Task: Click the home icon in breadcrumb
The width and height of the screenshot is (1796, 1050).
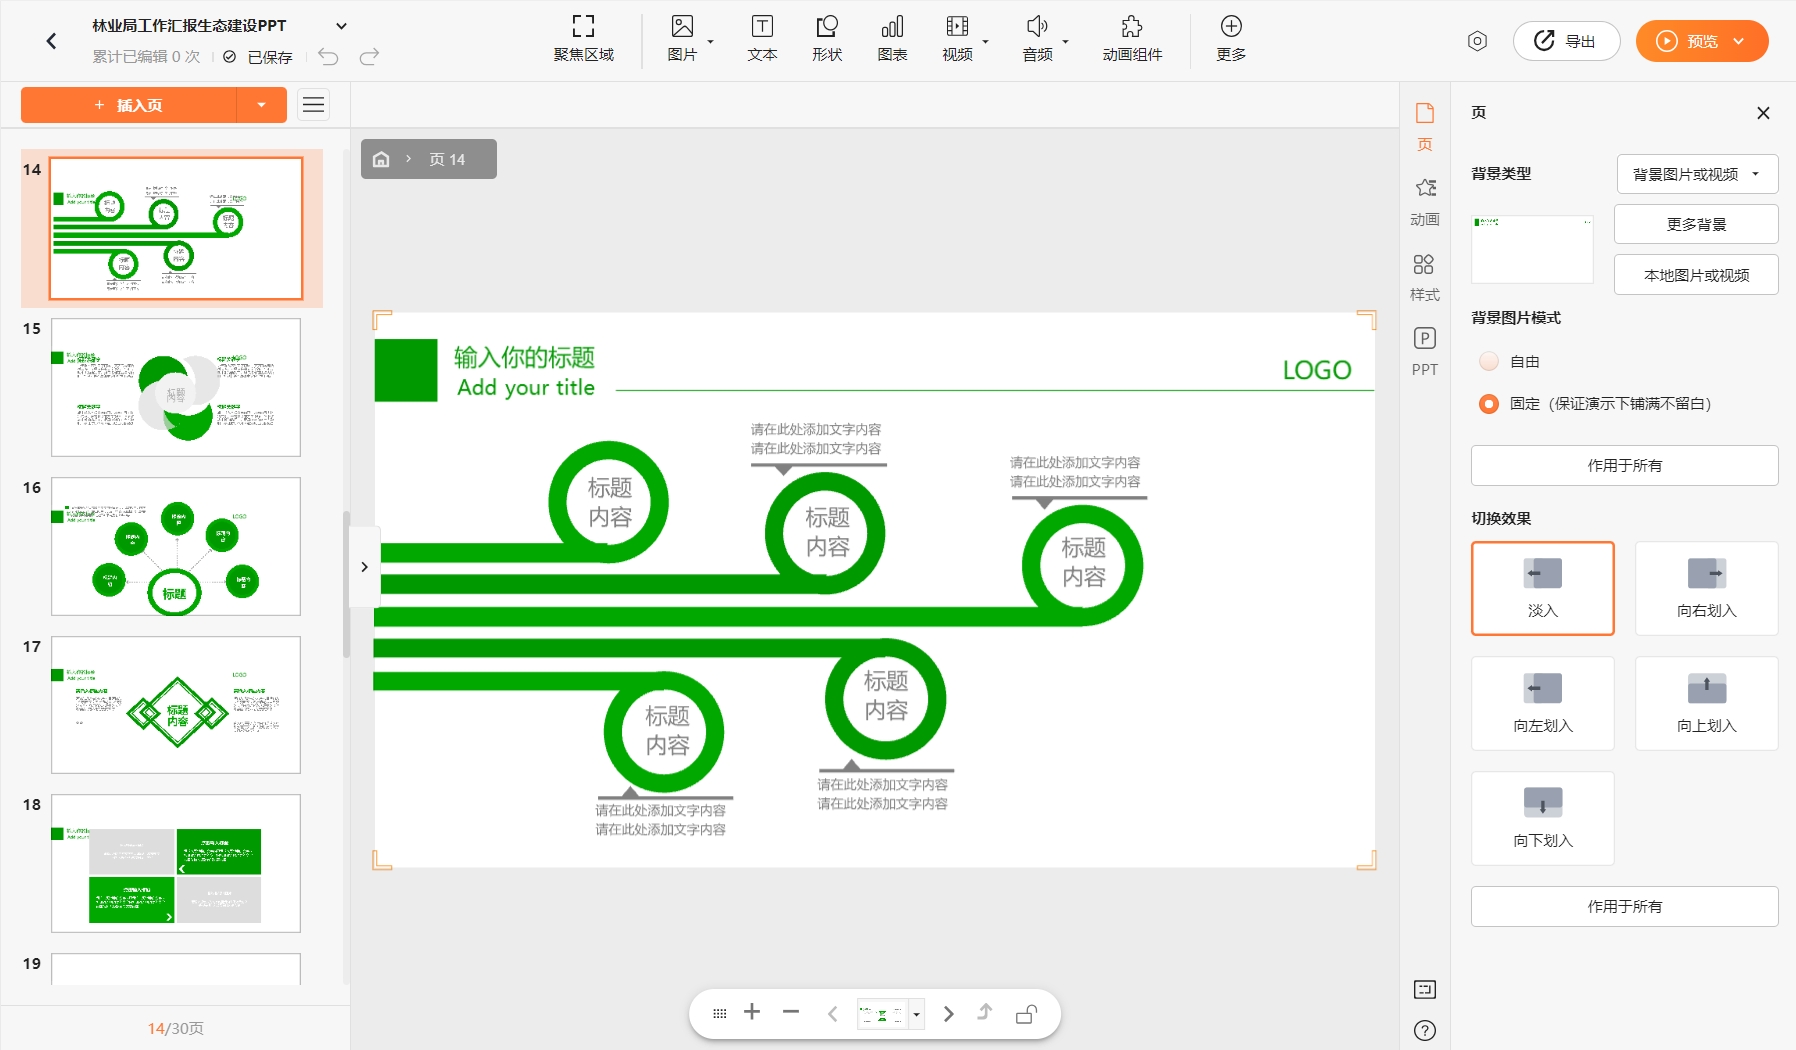Action: coord(381,159)
